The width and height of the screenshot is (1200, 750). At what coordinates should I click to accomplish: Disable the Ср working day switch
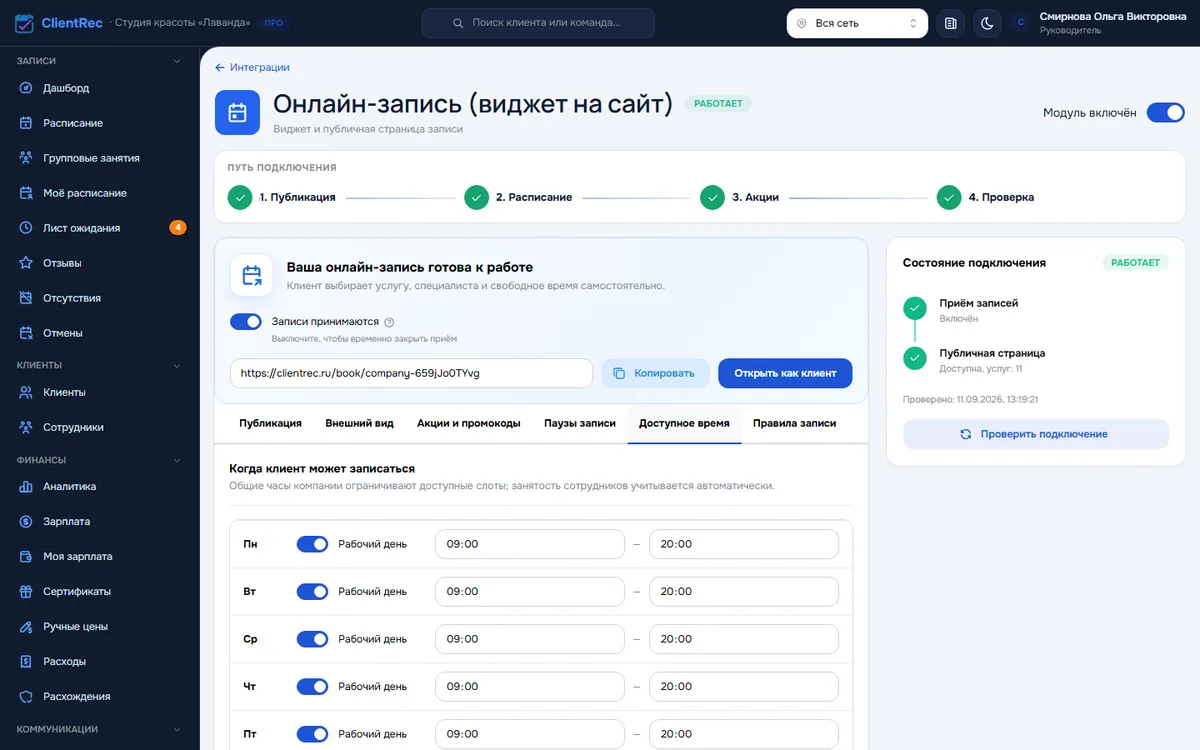click(x=312, y=639)
